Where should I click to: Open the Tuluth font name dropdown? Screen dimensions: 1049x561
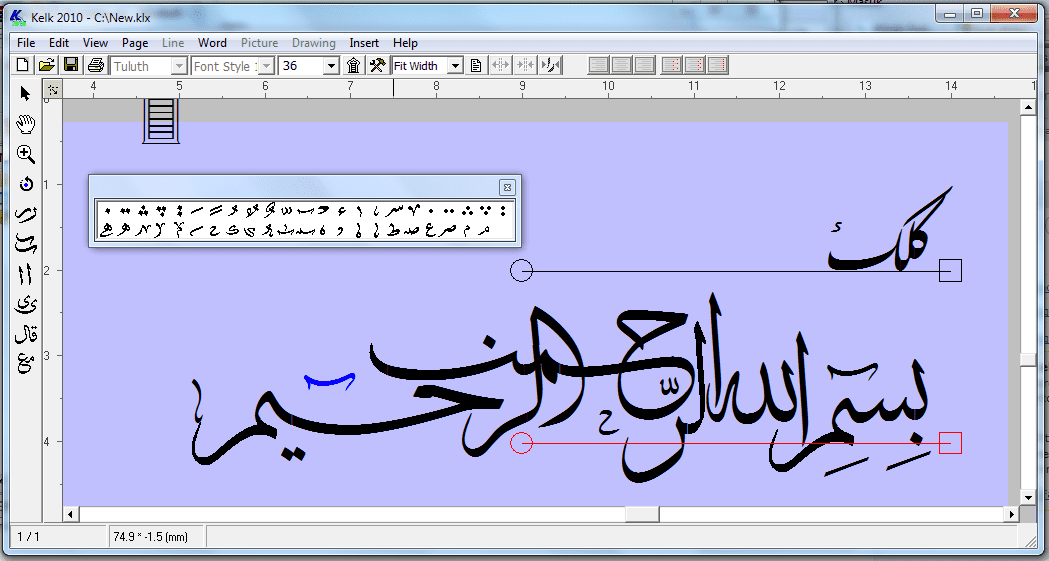179,66
